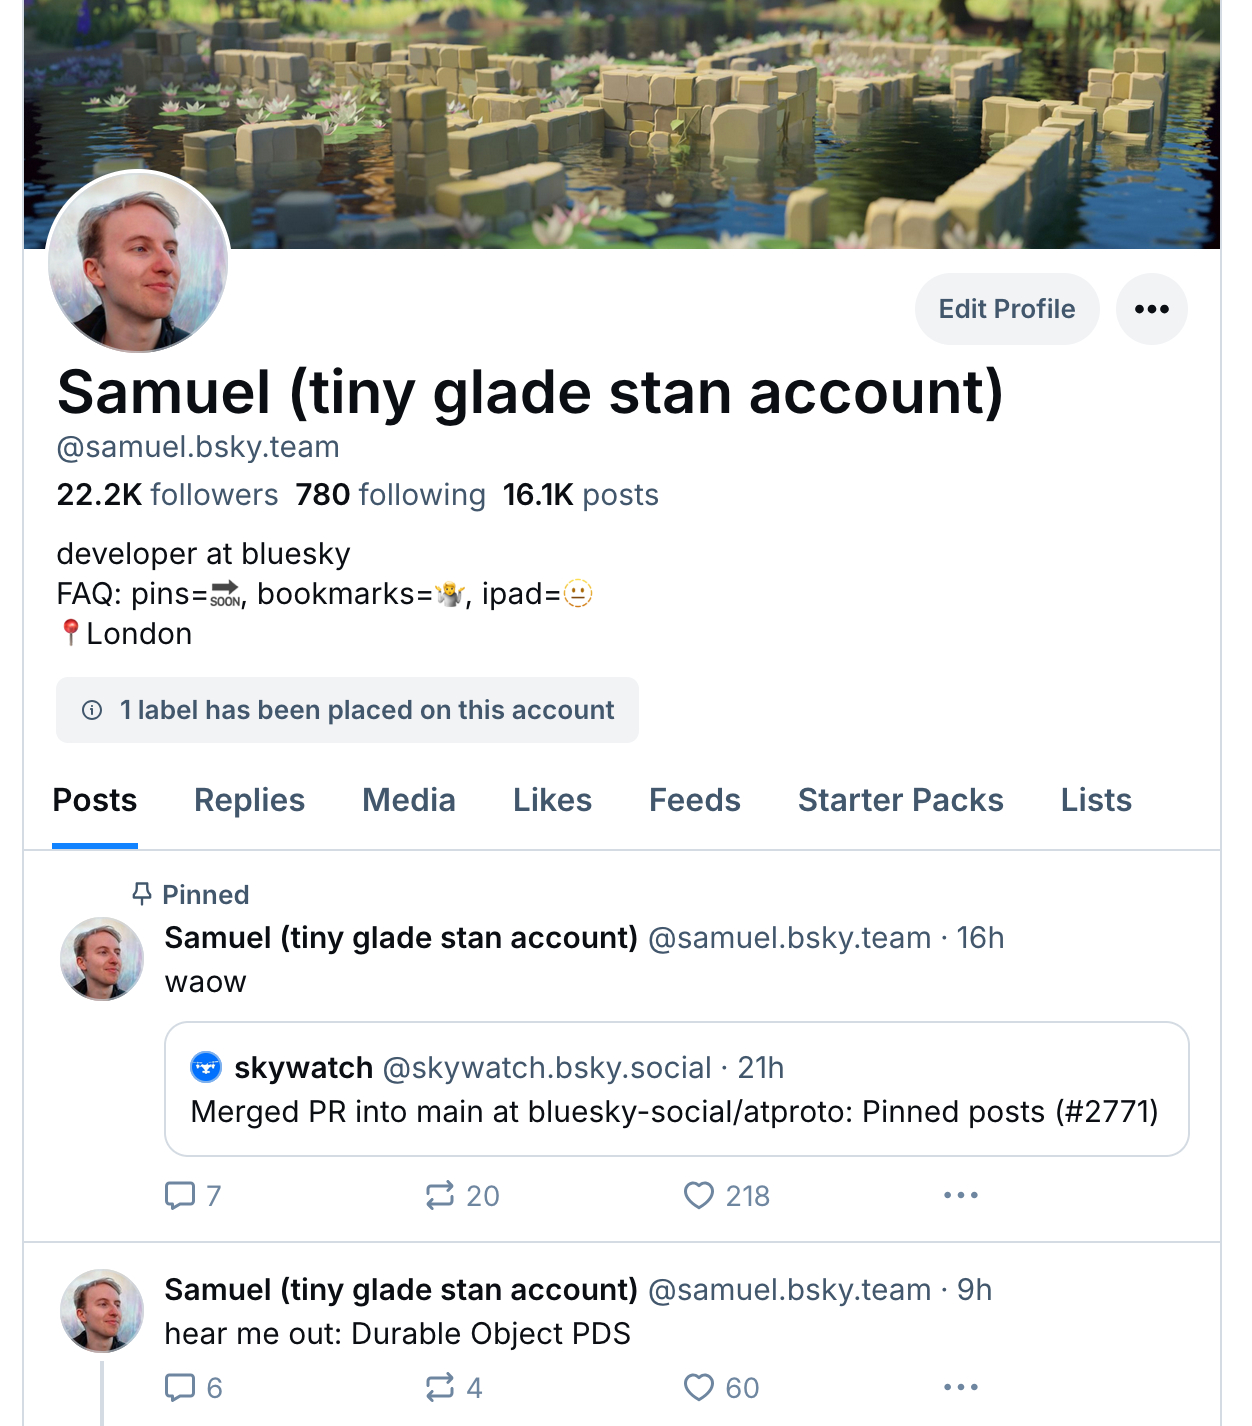Reply to the "Durable Object PDS" post
The image size is (1252, 1426).
click(180, 1387)
